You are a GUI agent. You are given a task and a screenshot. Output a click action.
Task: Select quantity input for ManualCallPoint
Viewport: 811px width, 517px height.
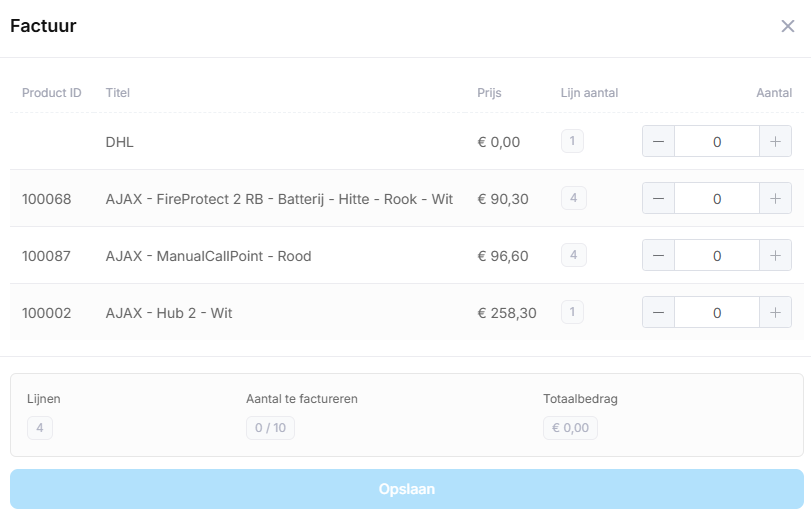[716, 256]
